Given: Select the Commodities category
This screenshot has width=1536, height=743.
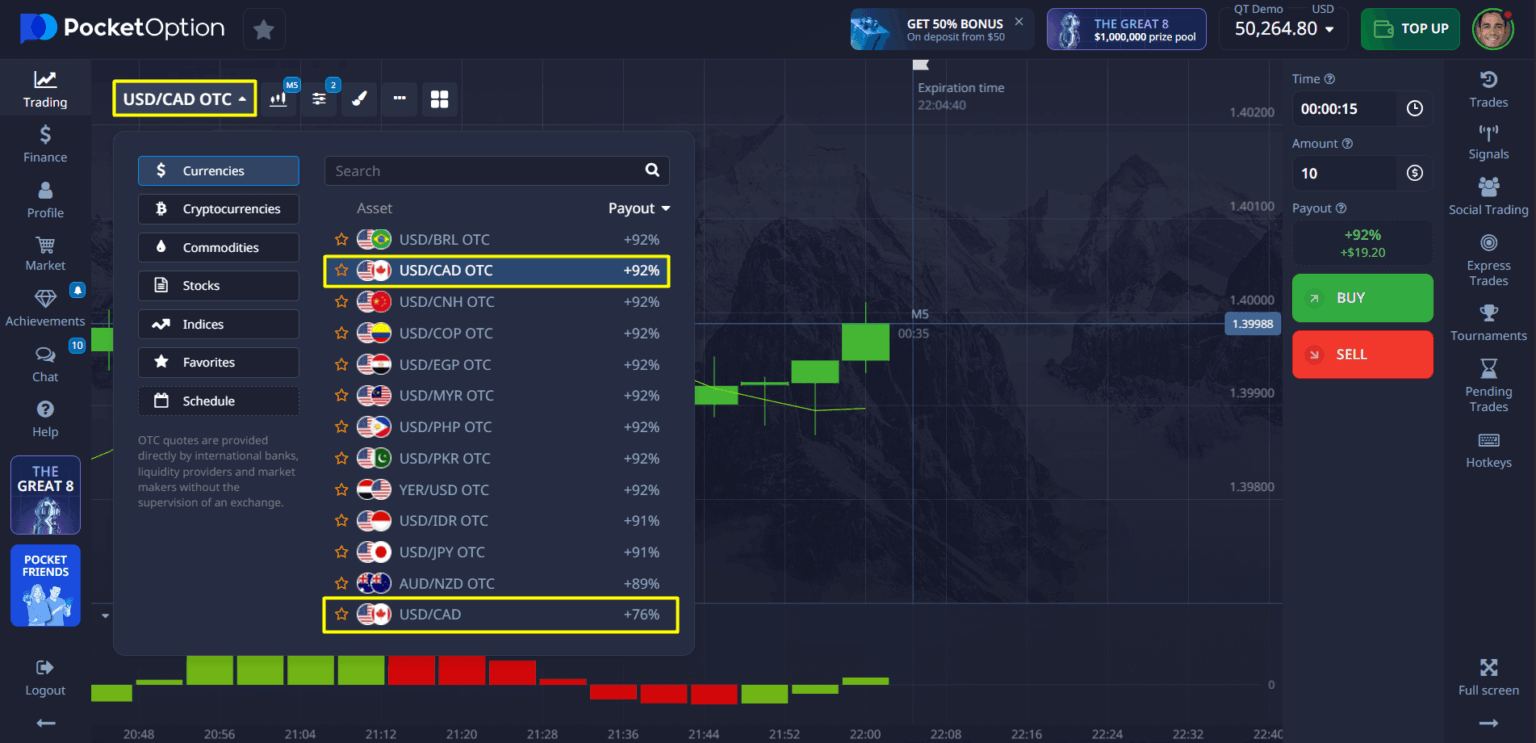Looking at the screenshot, I should [x=218, y=247].
